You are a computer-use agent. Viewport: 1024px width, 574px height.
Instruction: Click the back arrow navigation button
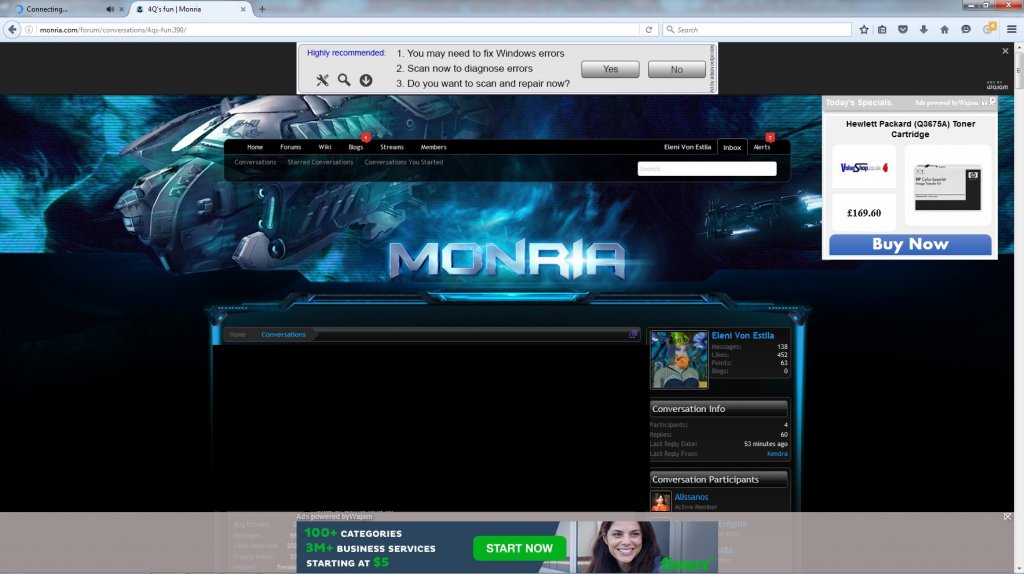coord(13,30)
